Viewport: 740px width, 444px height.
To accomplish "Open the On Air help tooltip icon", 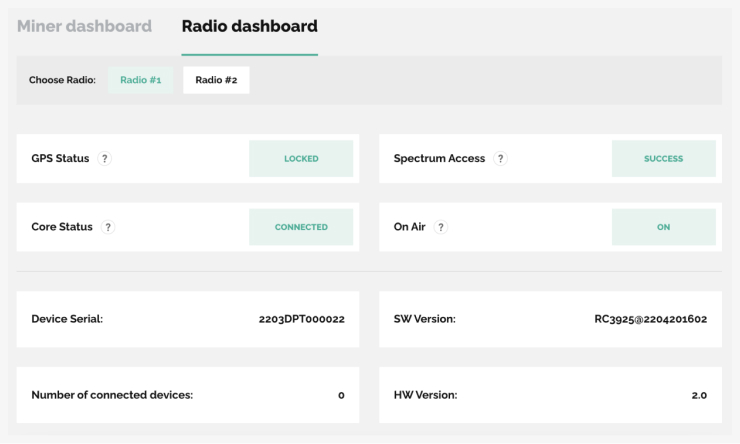I will pos(440,227).
